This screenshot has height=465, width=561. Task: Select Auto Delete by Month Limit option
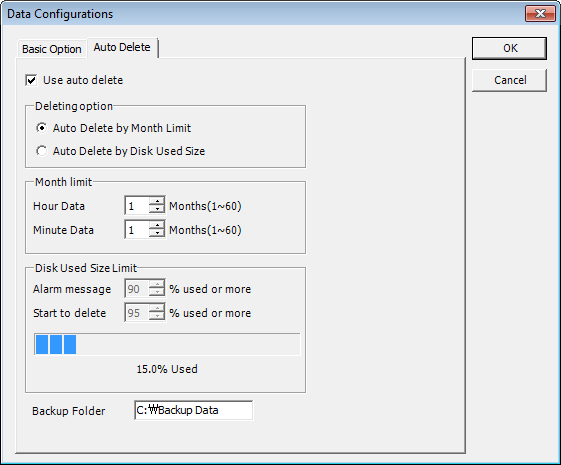tap(42, 128)
